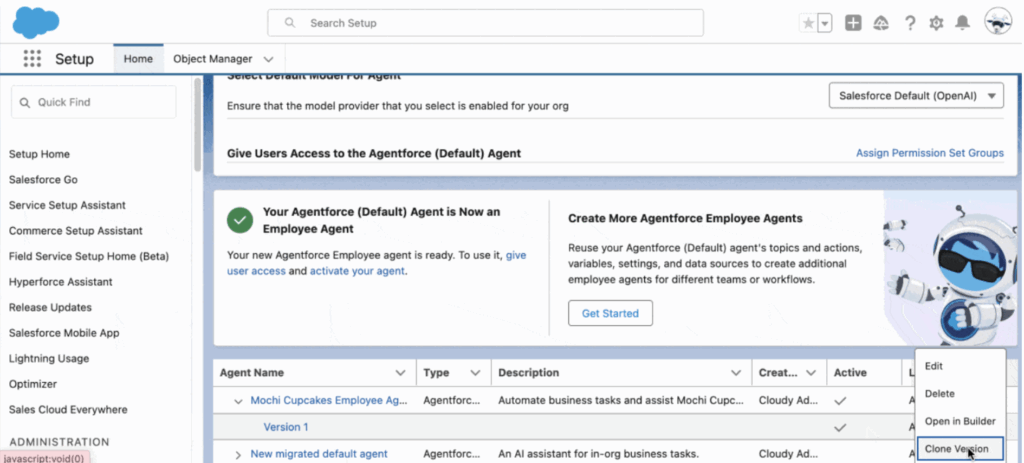Open the Salesforce Help question mark icon
This screenshot has width=1024, height=463.
click(910, 23)
